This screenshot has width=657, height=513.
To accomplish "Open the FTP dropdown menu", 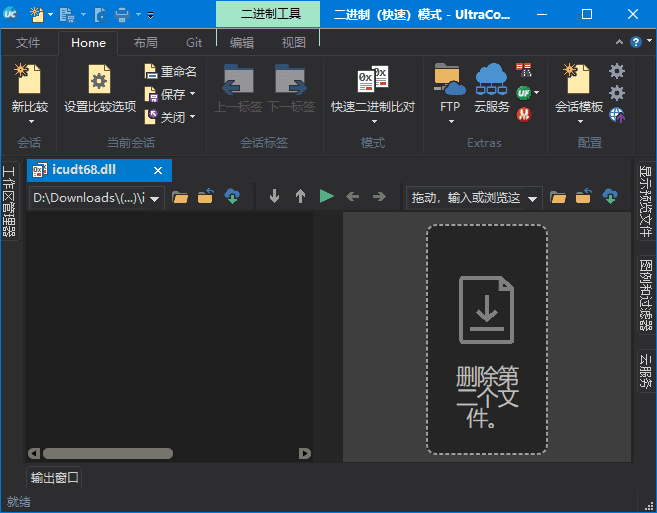I will pyautogui.click(x=450, y=122).
